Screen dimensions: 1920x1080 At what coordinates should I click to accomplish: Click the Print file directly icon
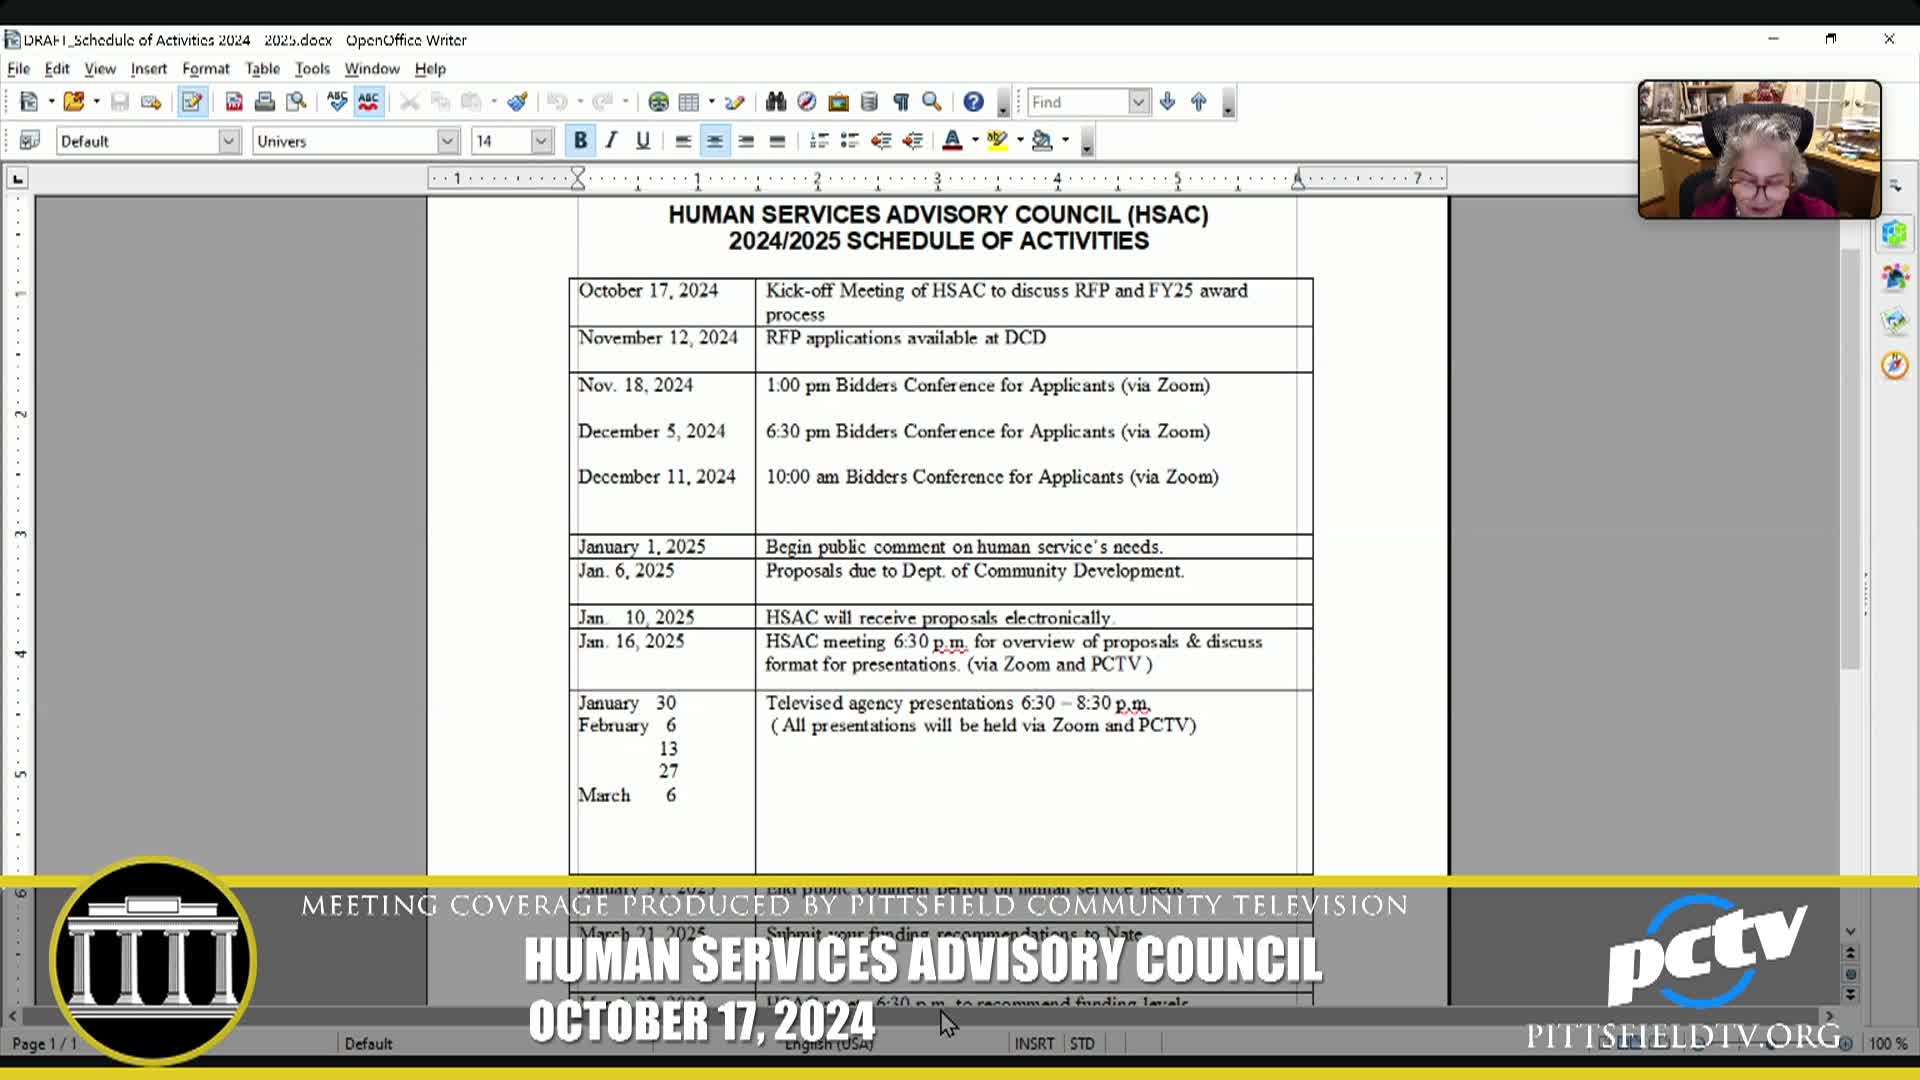(265, 102)
